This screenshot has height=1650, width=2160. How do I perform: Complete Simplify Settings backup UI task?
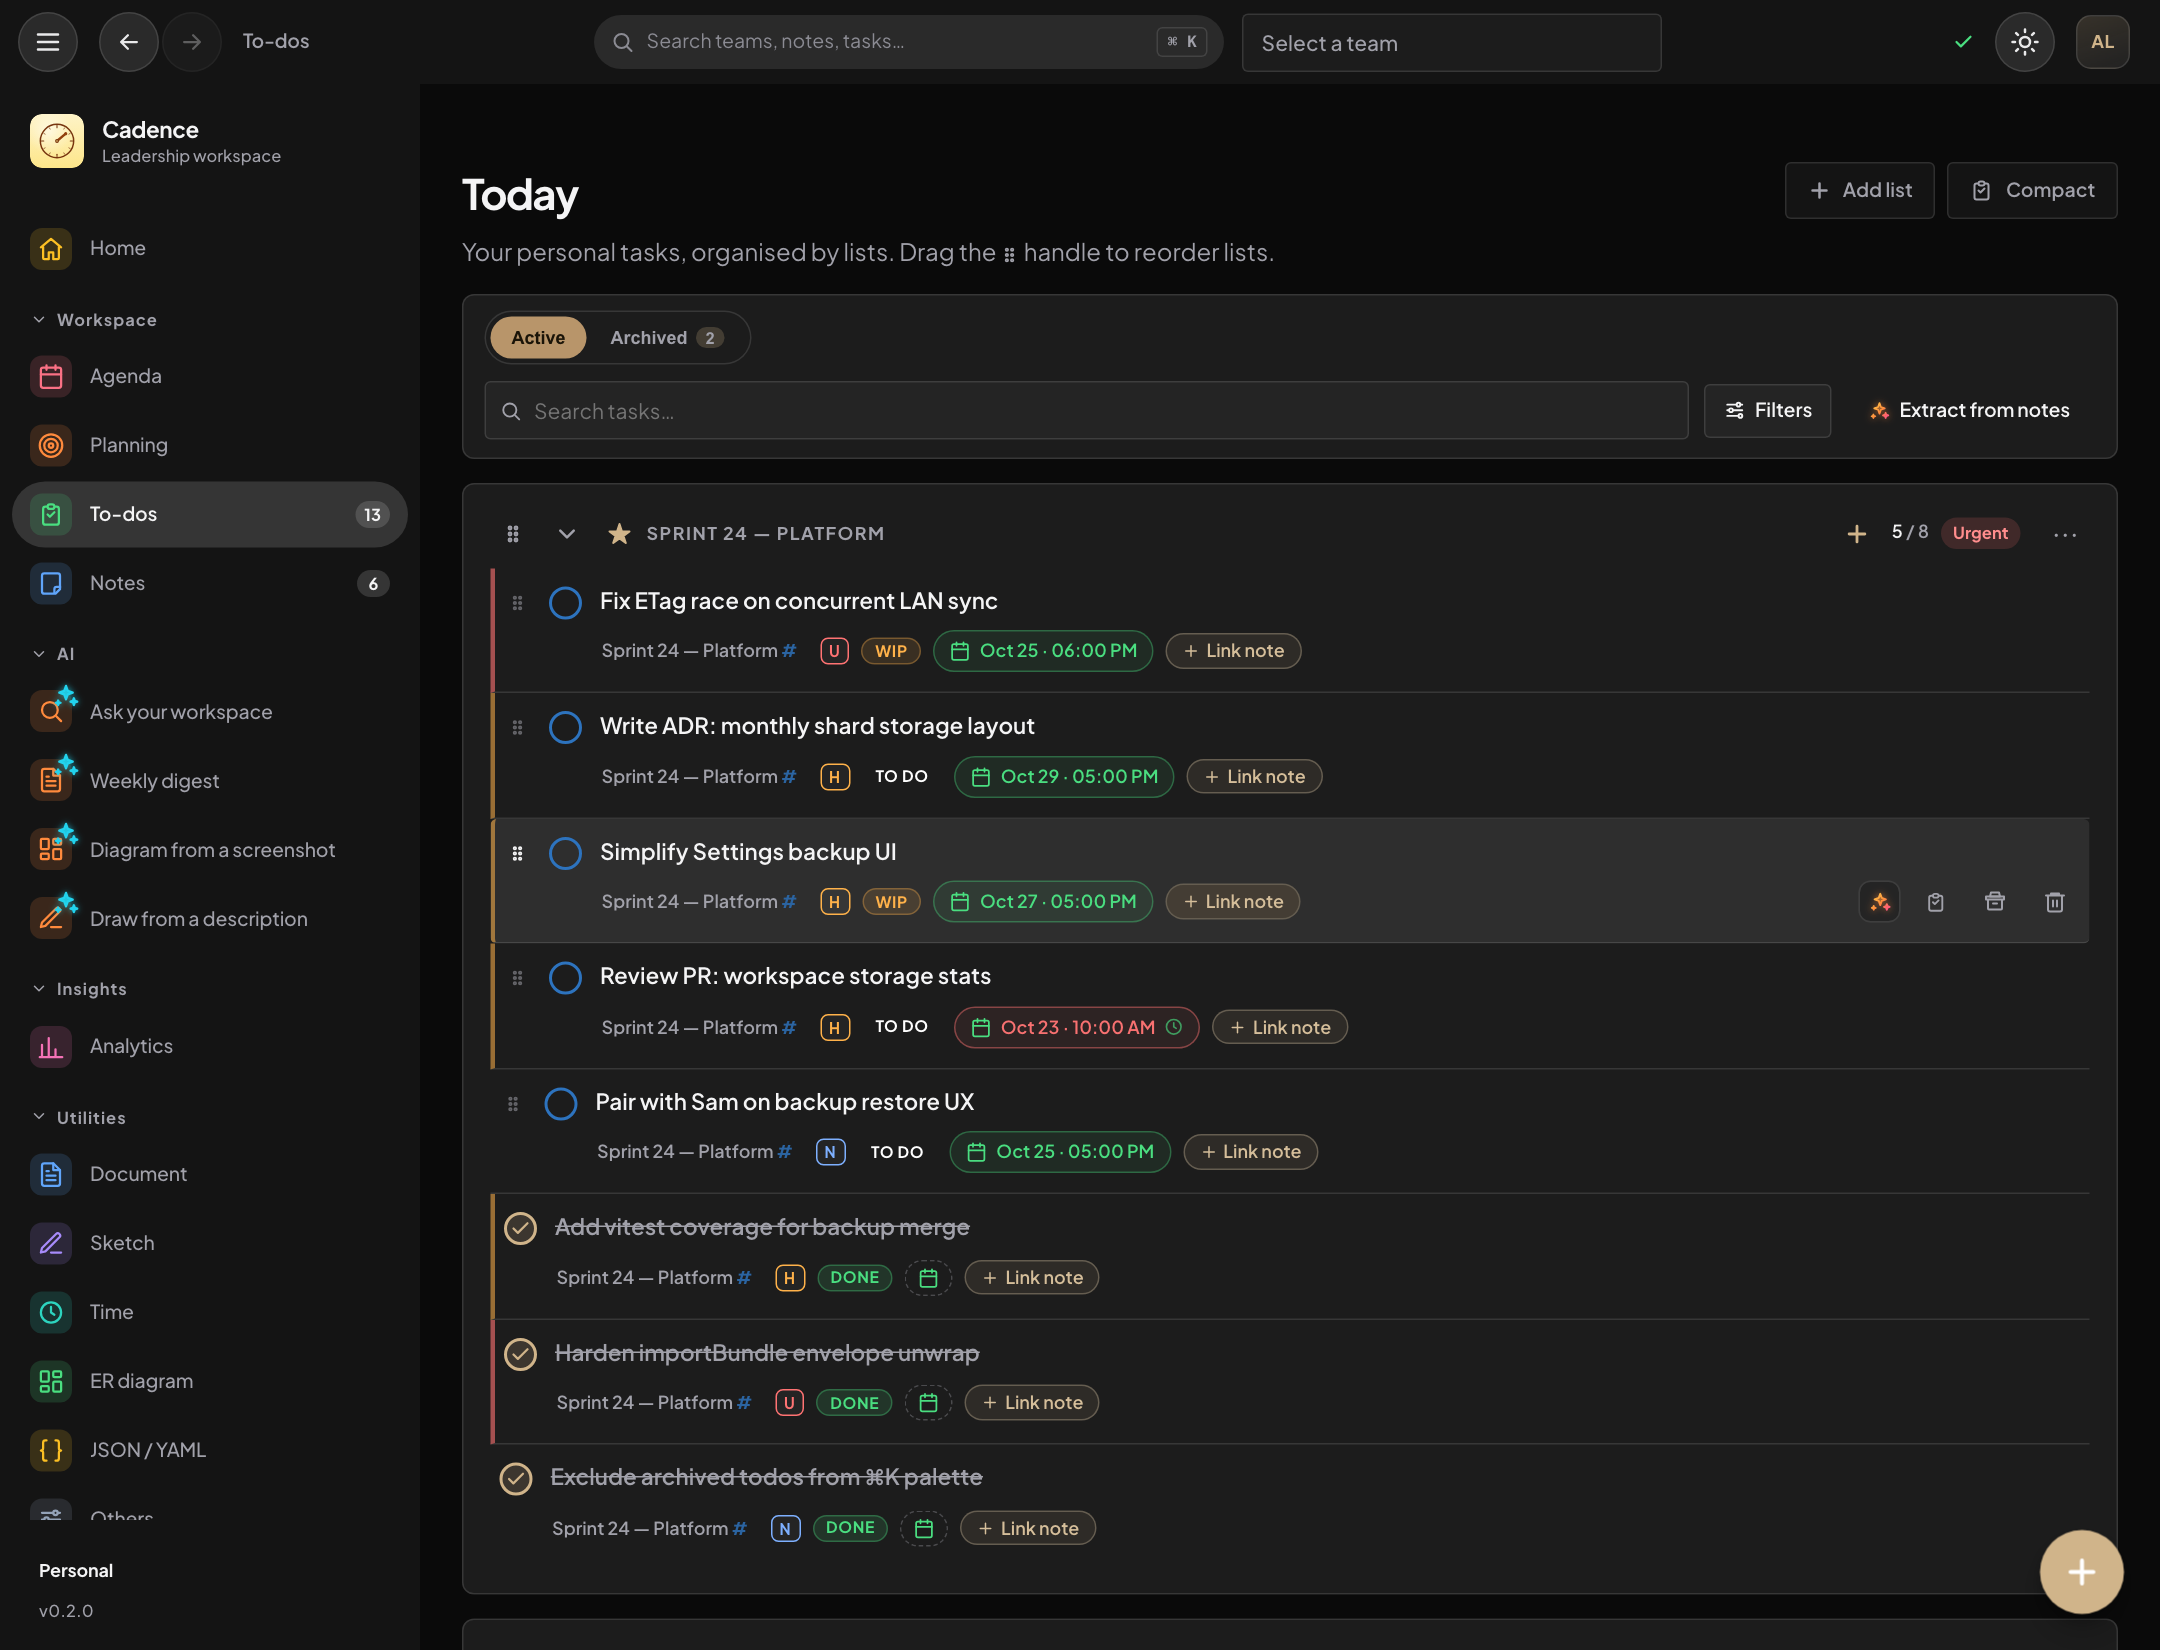pyautogui.click(x=565, y=854)
